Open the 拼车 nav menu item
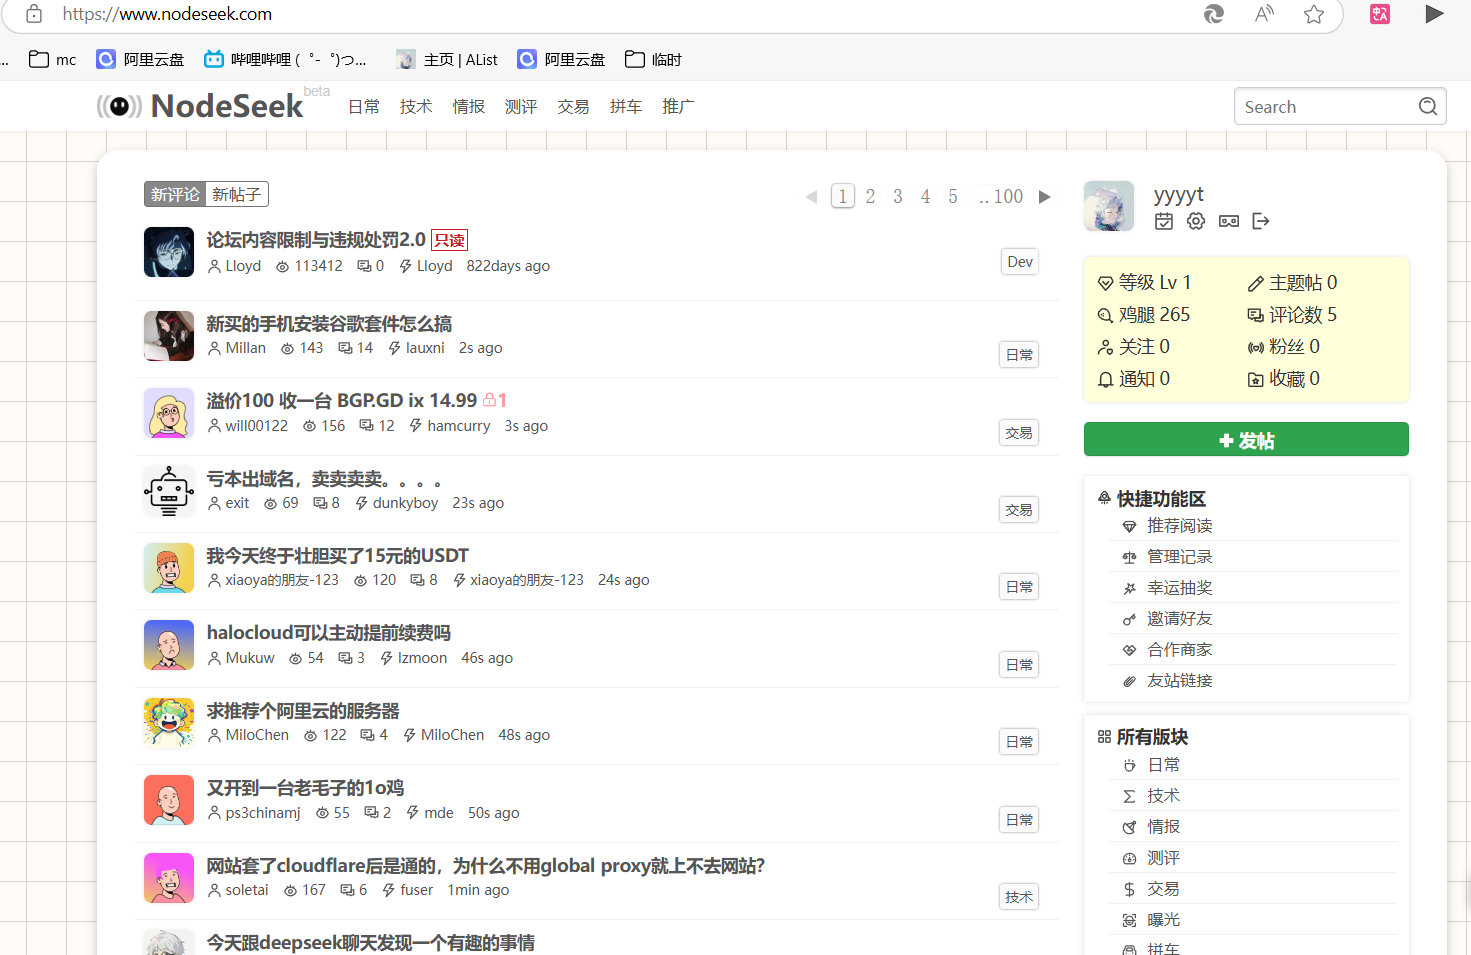This screenshot has width=1471, height=955. [626, 107]
